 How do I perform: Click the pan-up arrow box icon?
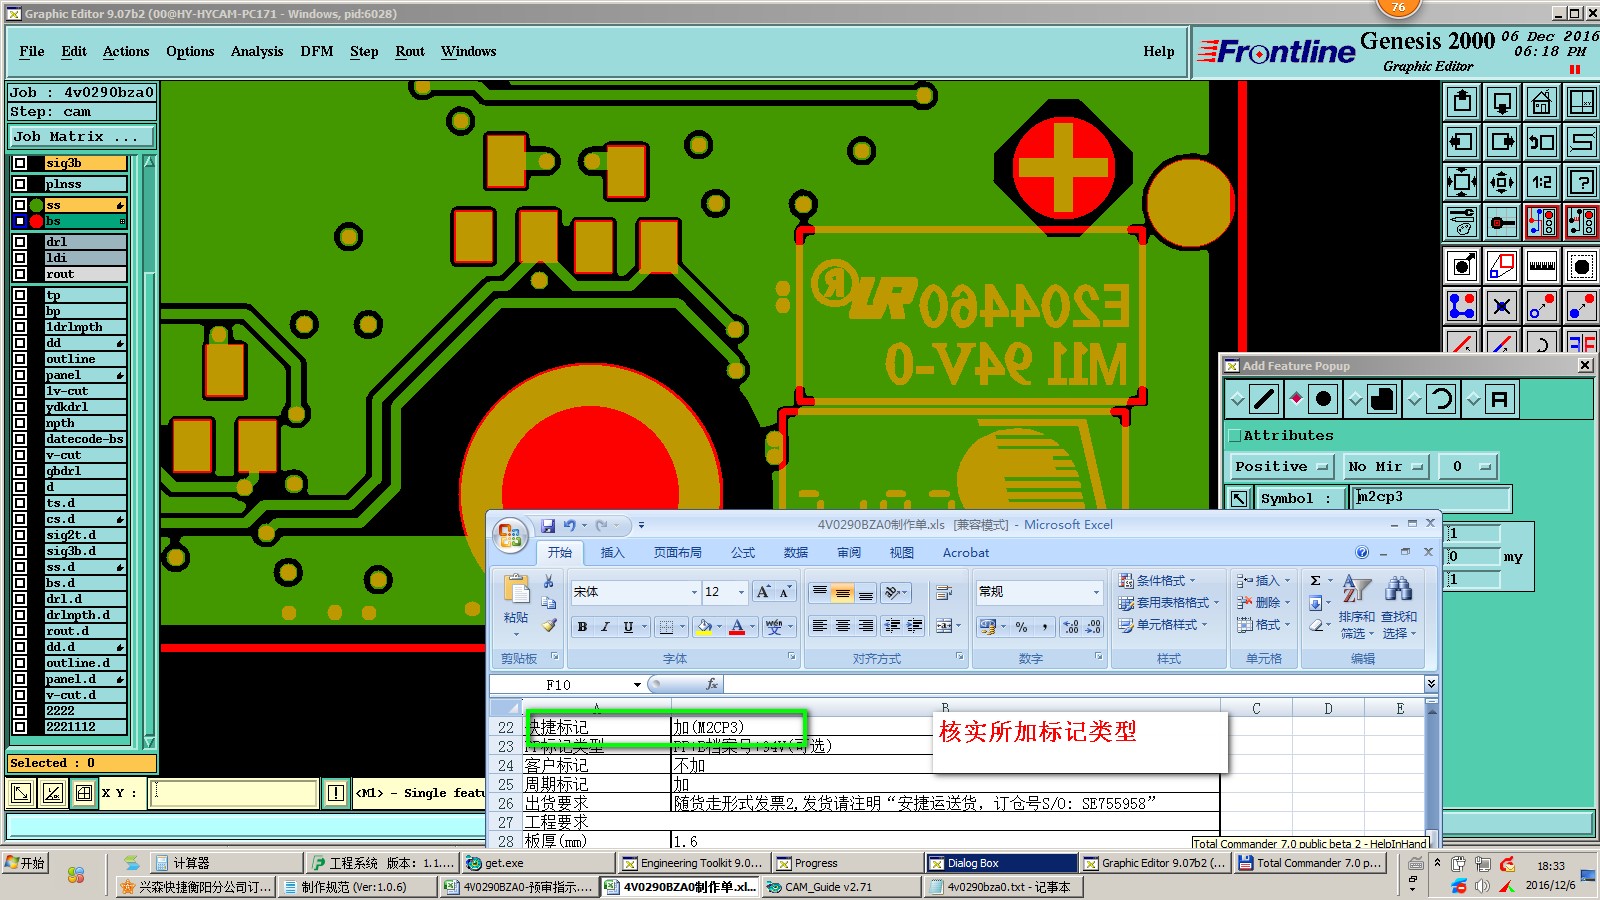click(1462, 102)
